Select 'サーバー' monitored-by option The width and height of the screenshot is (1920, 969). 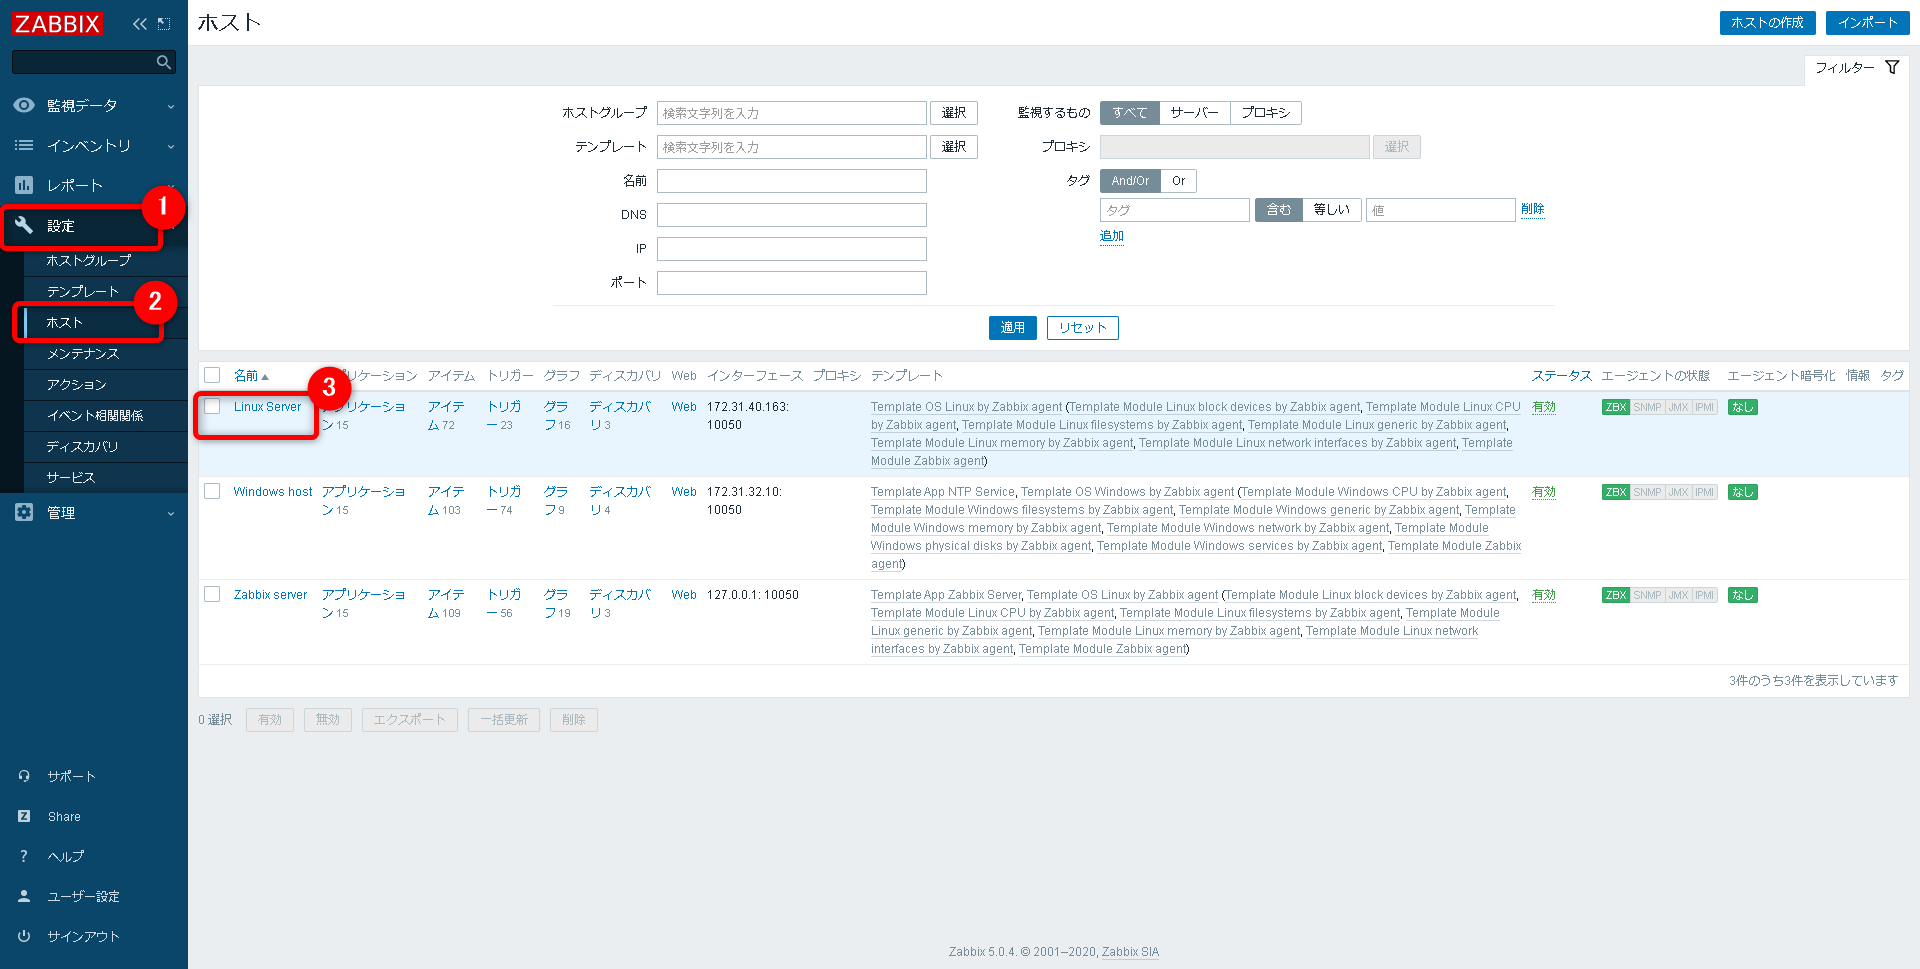pyautogui.click(x=1195, y=113)
